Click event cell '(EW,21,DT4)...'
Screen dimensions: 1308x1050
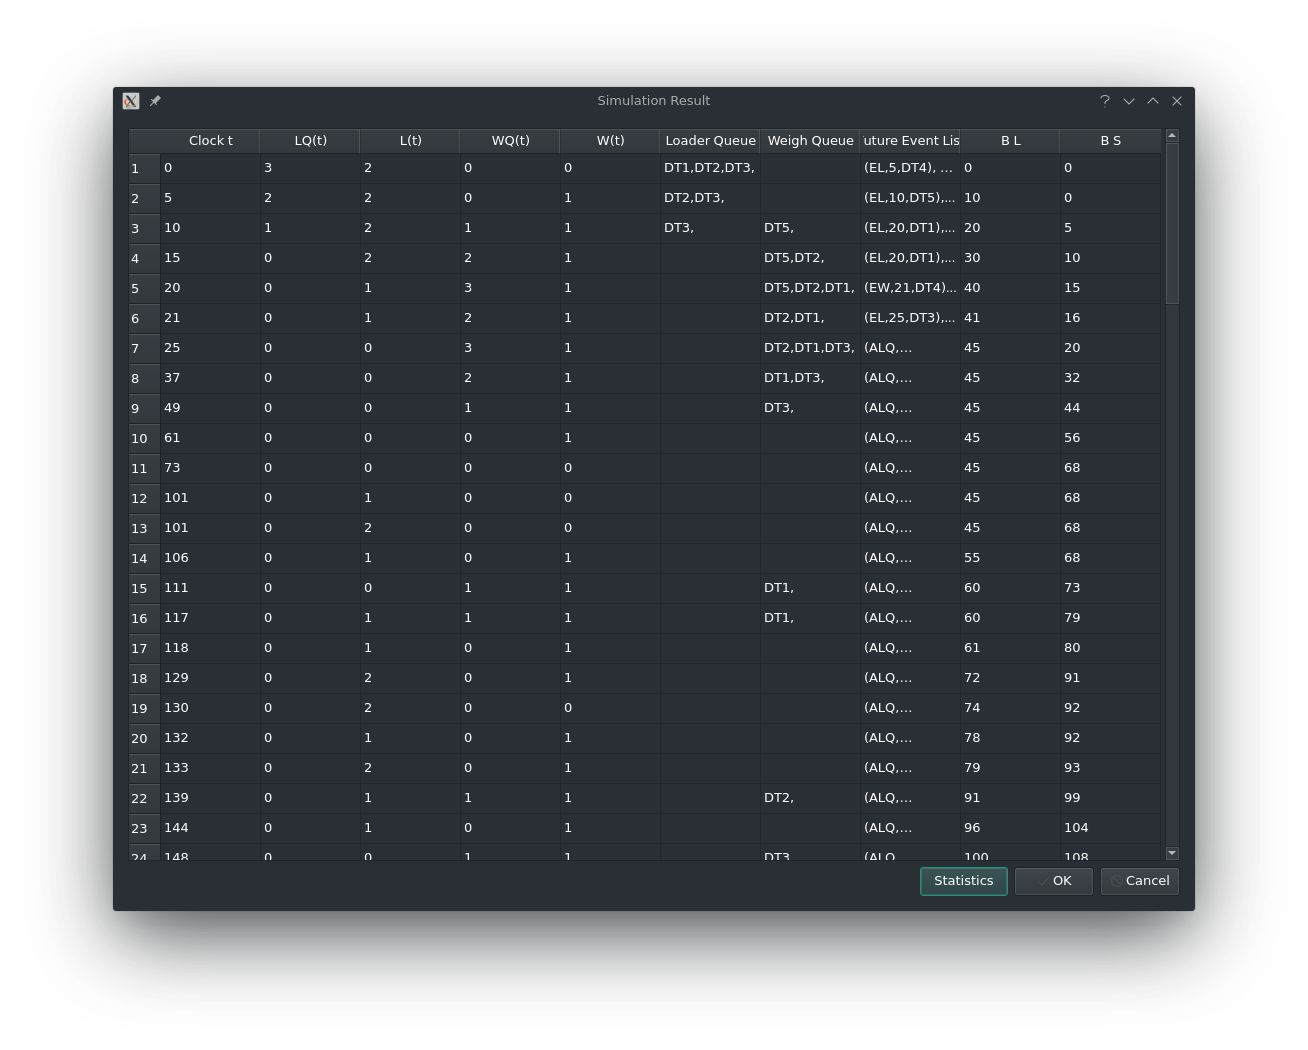click(910, 288)
